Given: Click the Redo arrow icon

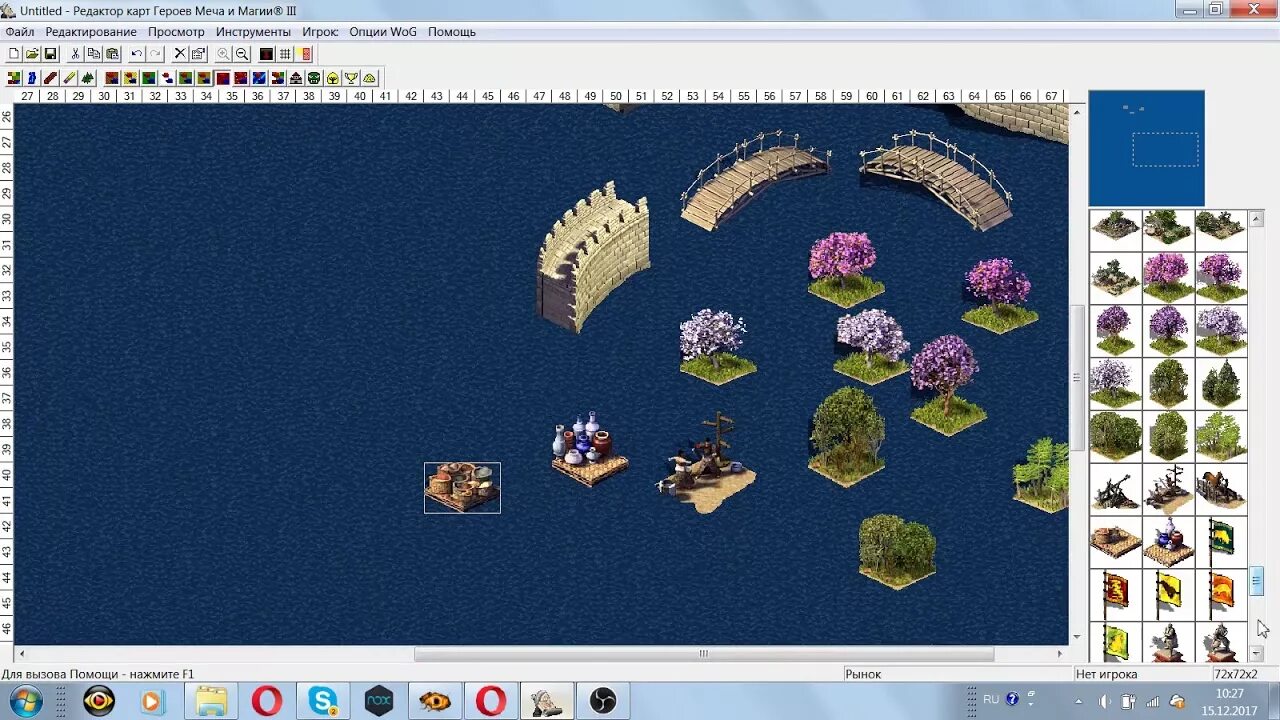Looking at the screenshot, I should [155, 54].
